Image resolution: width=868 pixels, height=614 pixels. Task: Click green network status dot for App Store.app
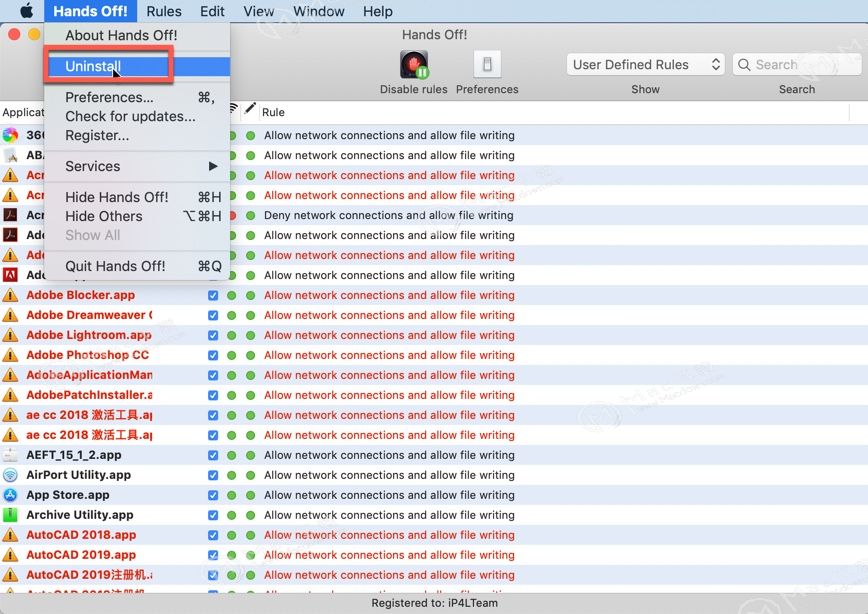coord(231,495)
